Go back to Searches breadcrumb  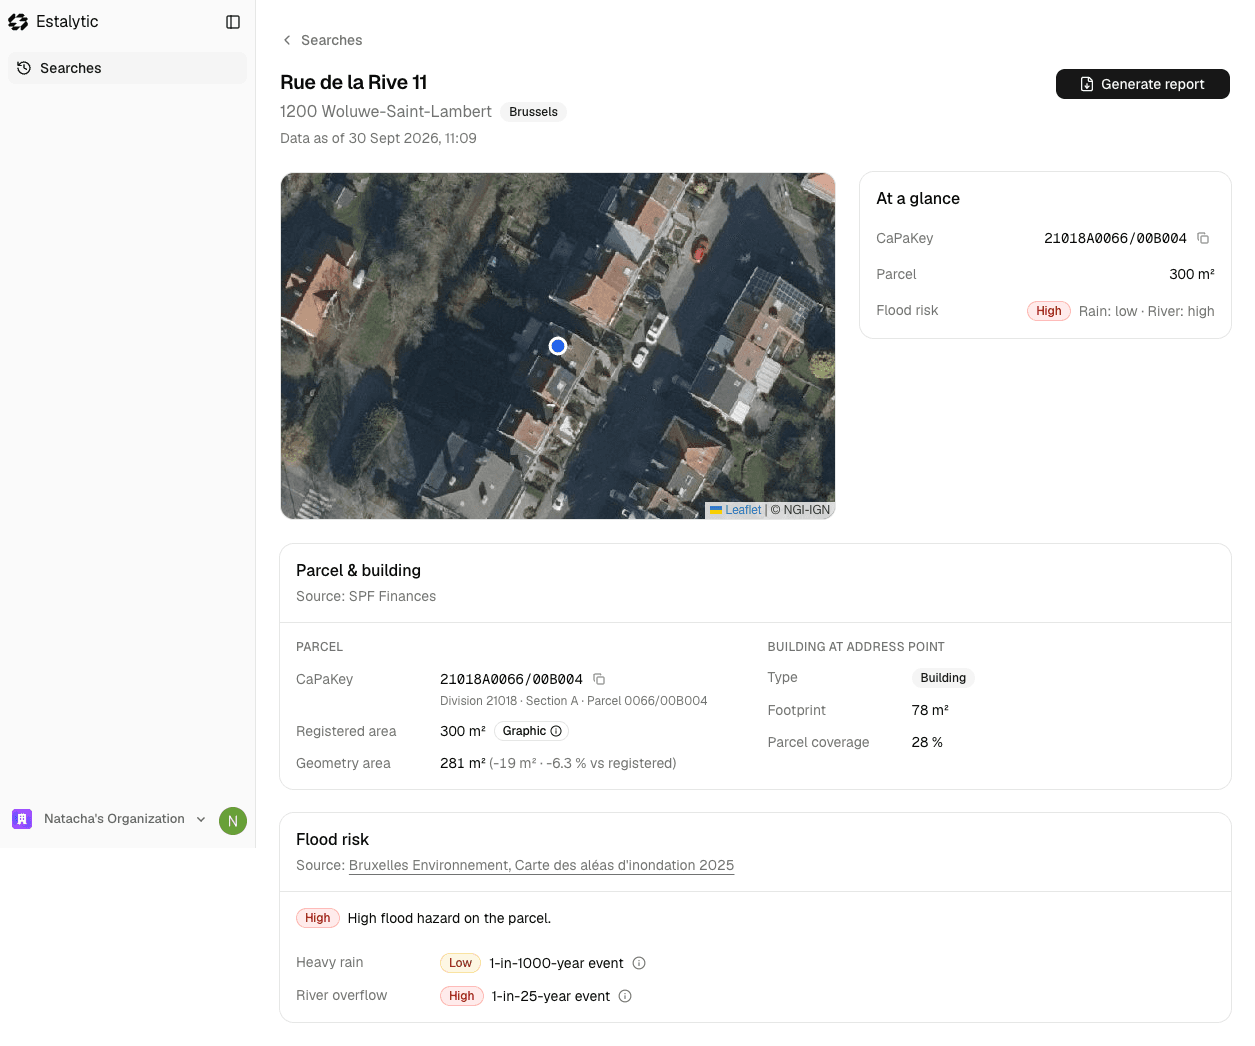[x=322, y=40]
